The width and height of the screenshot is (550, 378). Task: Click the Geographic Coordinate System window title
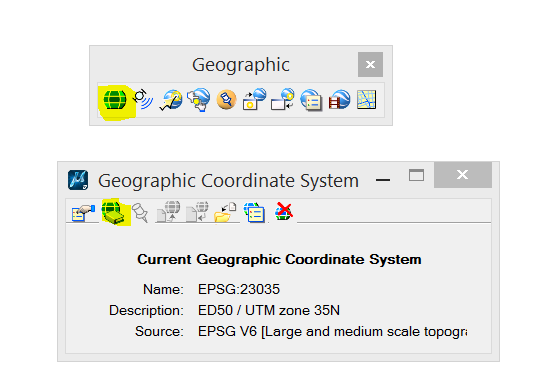[228, 181]
